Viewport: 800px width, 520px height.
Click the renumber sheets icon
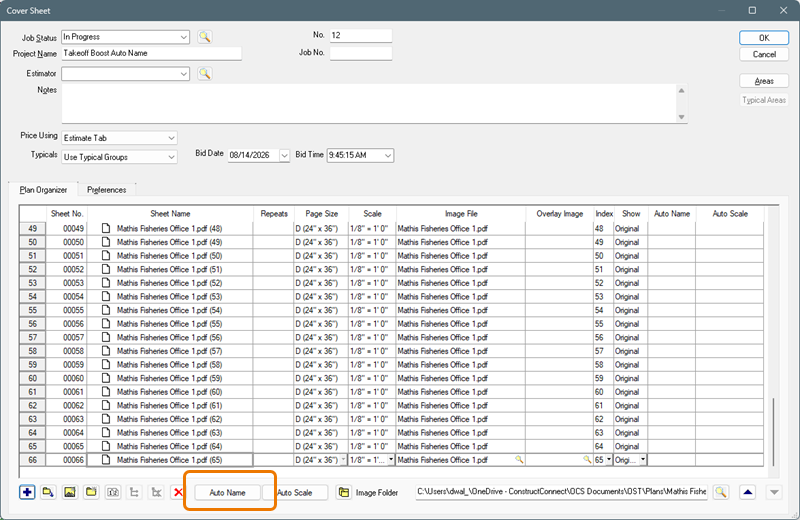pyautogui.click(x=113, y=492)
